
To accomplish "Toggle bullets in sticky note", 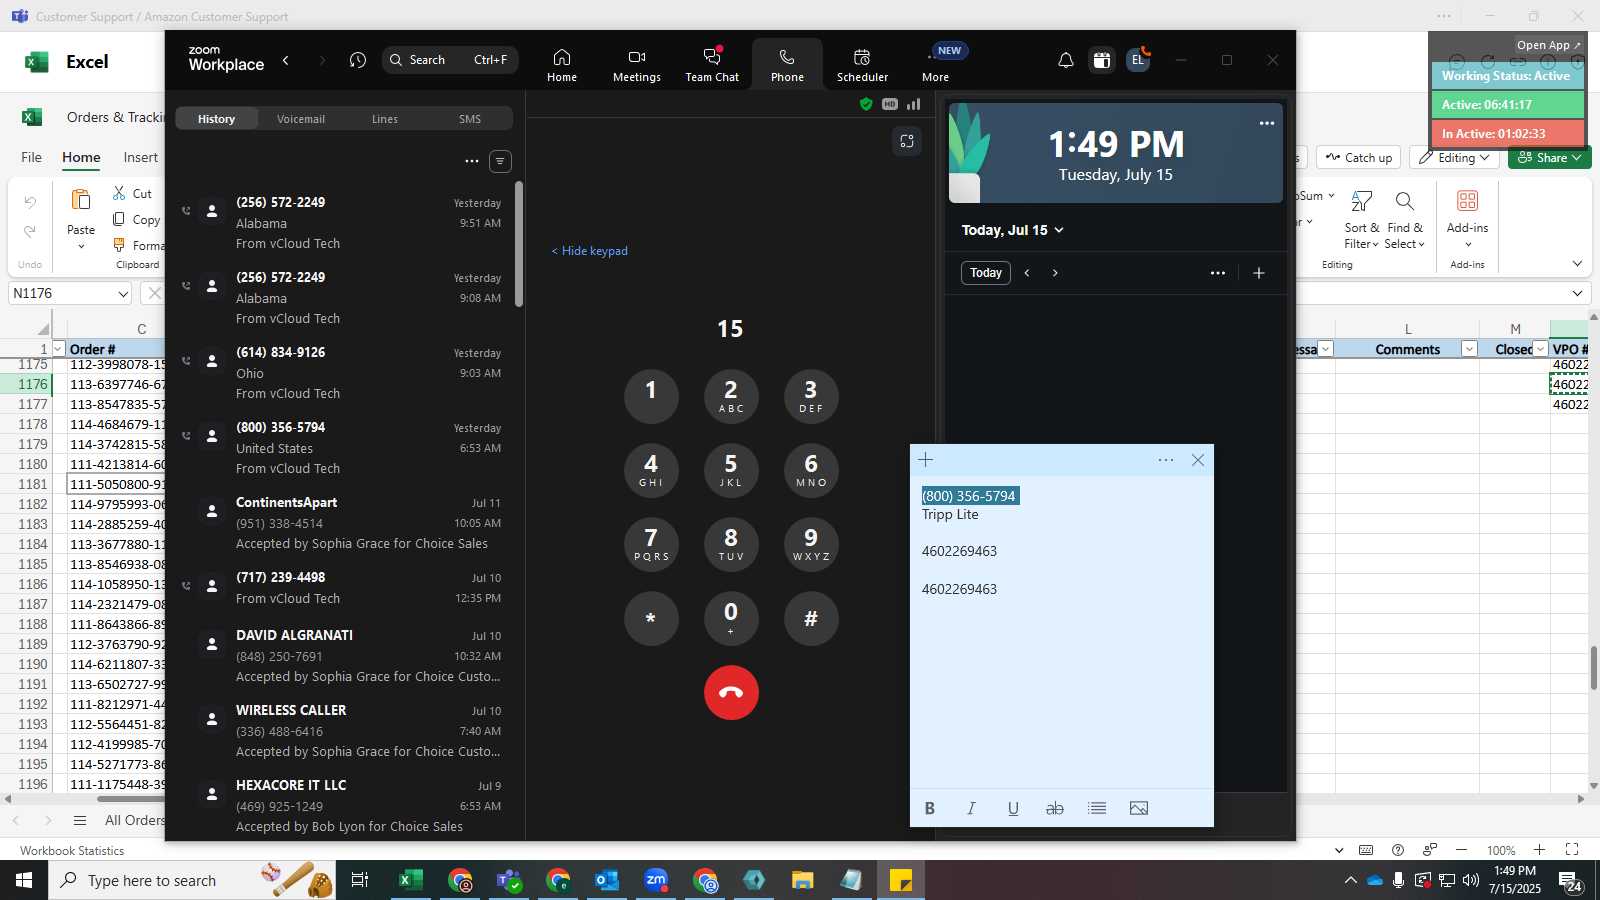I will pyautogui.click(x=1097, y=808).
